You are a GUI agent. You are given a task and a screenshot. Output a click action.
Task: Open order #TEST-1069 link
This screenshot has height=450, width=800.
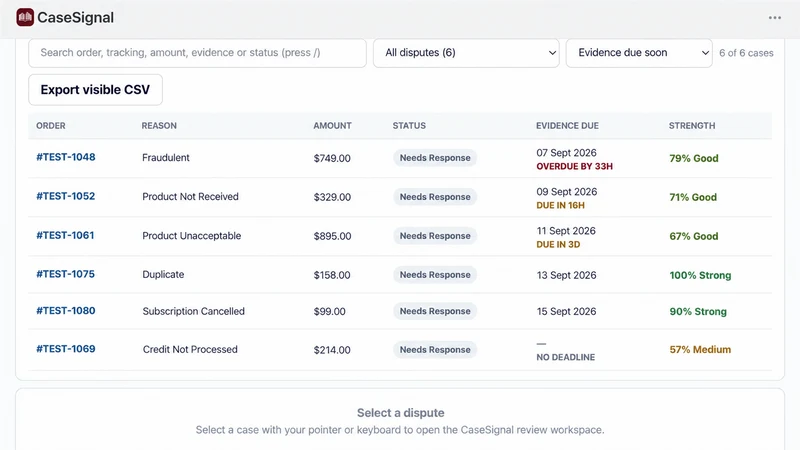66,349
